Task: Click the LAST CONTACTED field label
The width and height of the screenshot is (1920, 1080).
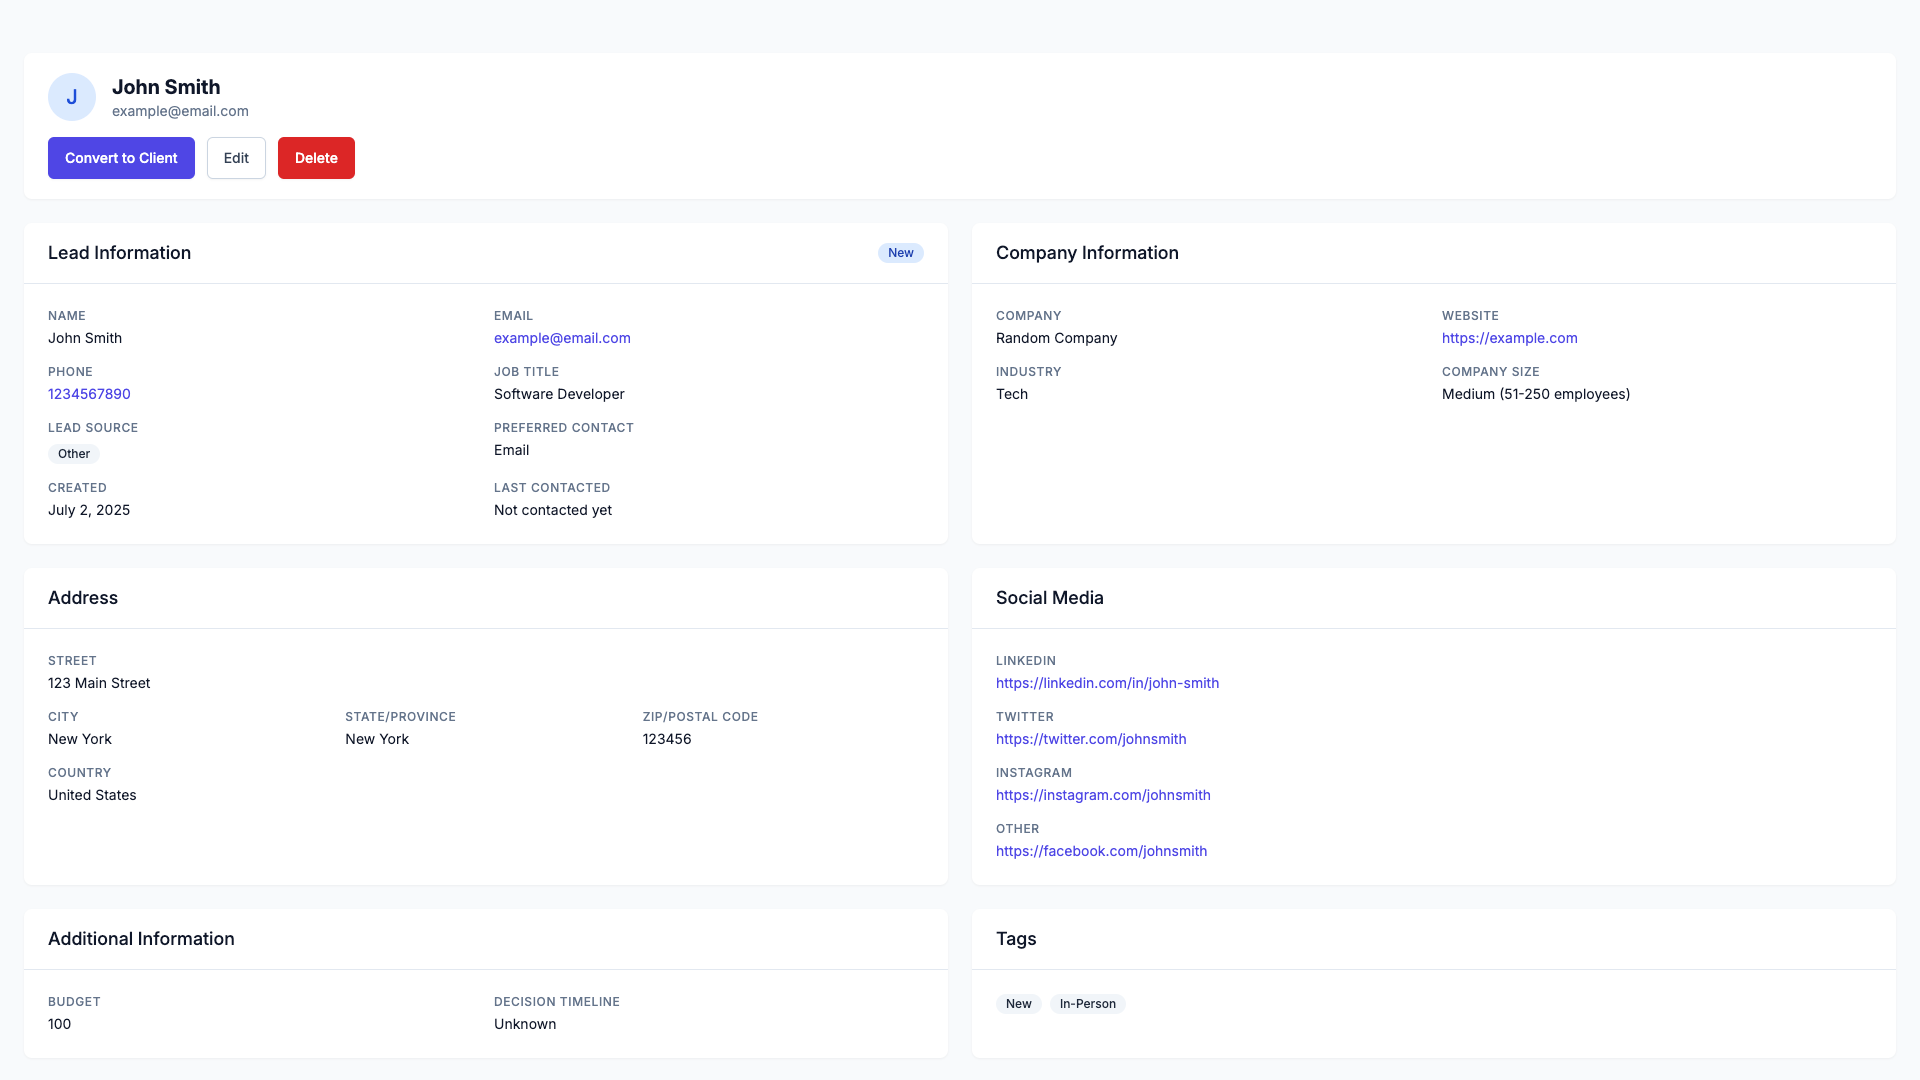Action: [552, 488]
